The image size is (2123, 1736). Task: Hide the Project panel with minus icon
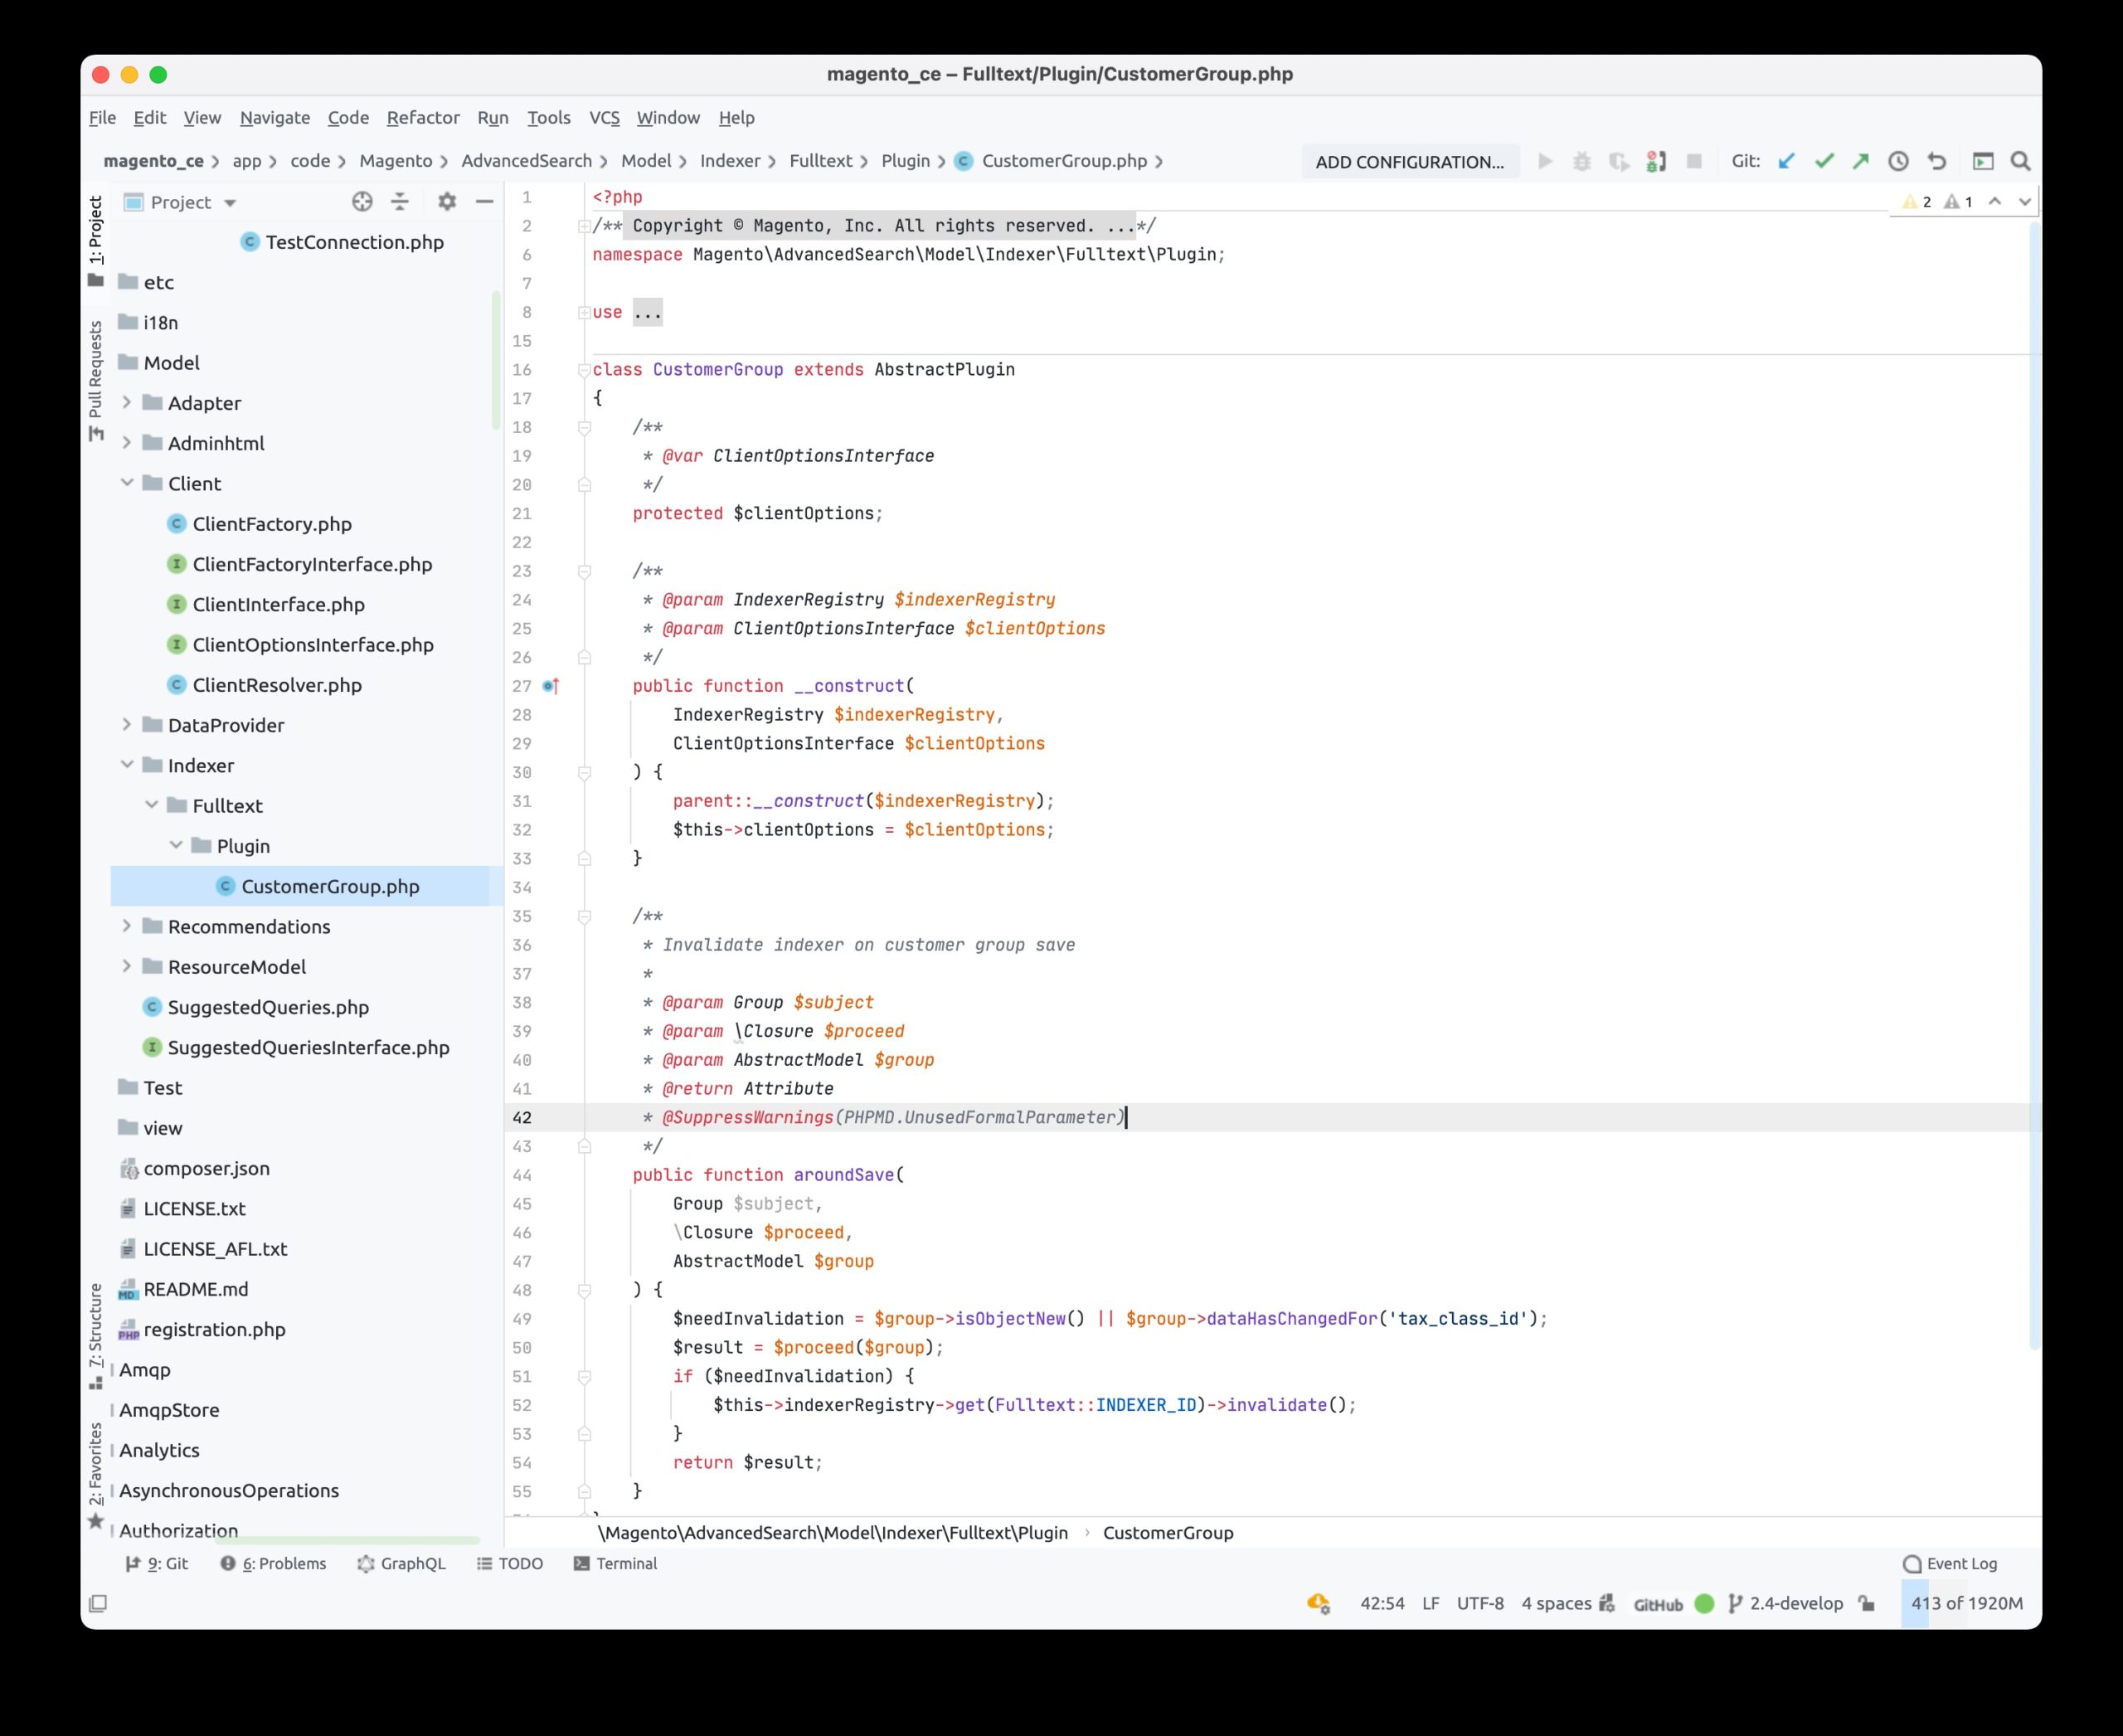click(485, 202)
